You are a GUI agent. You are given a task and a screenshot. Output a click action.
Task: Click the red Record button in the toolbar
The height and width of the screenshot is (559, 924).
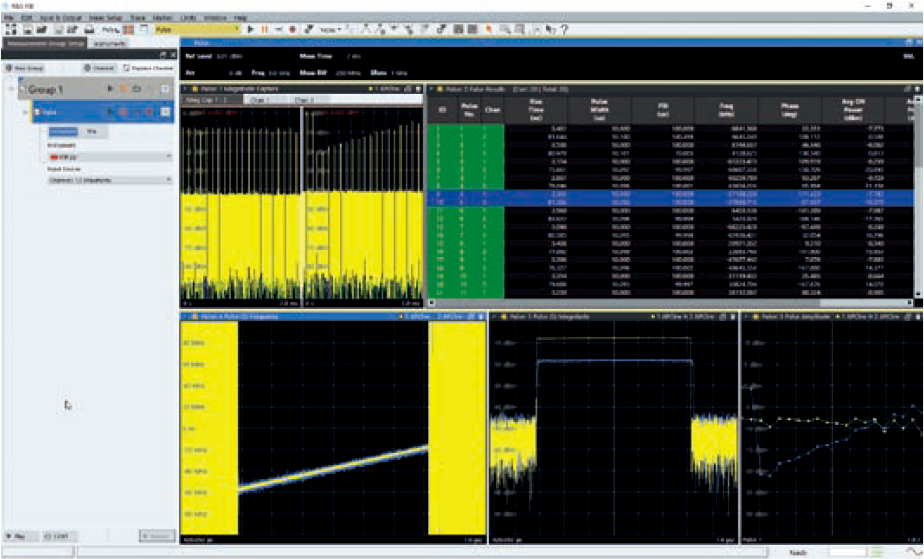(292, 31)
